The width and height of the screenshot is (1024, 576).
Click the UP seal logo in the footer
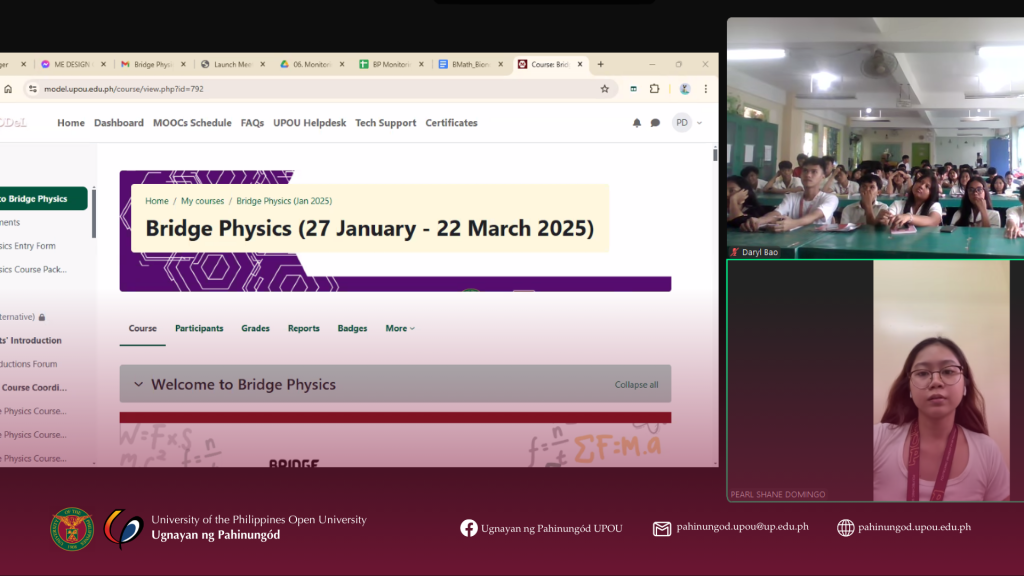(72, 529)
